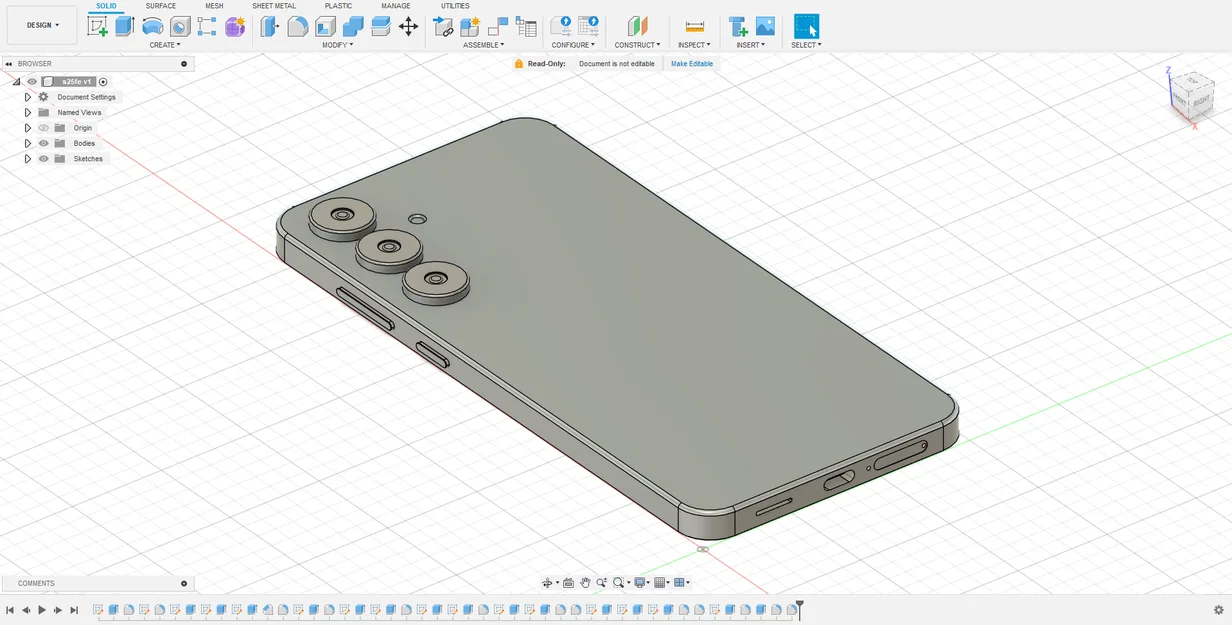Image resolution: width=1232 pixels, height=625 pixels.
Task: Select the Rectangular Pattern tool
Action: pos(207,27)
